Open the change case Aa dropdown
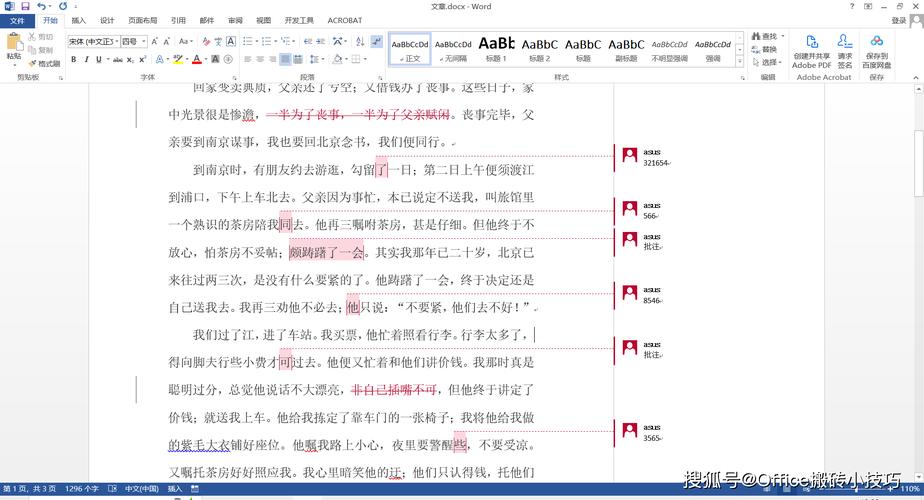 click(186, 41)
